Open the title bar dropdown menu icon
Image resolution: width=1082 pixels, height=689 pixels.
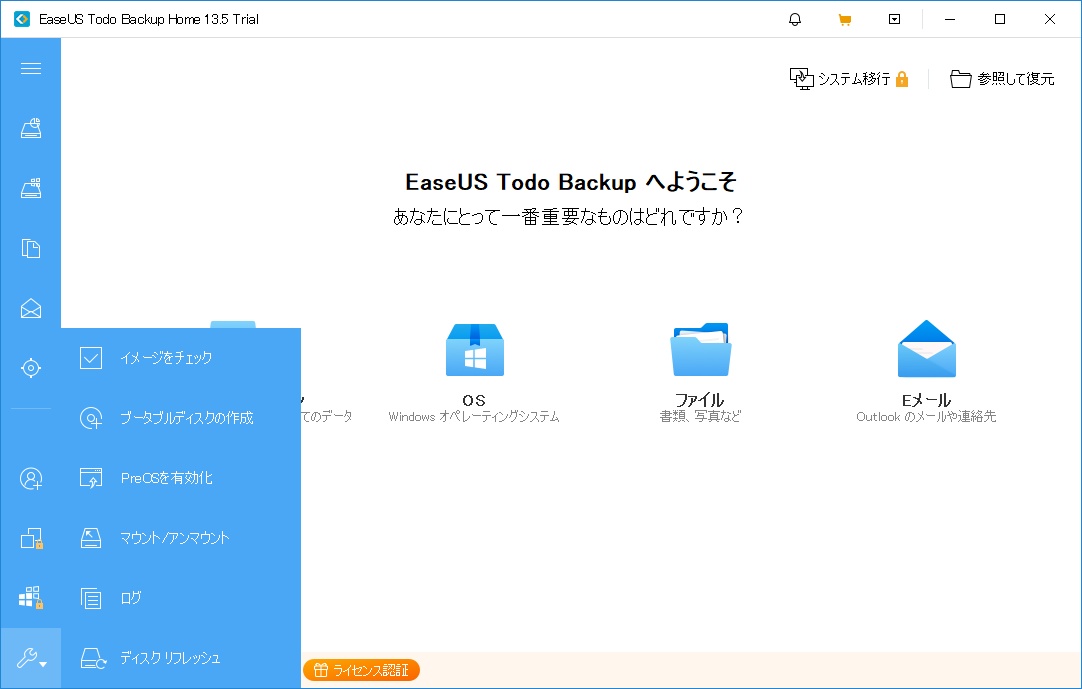[894, 19]
